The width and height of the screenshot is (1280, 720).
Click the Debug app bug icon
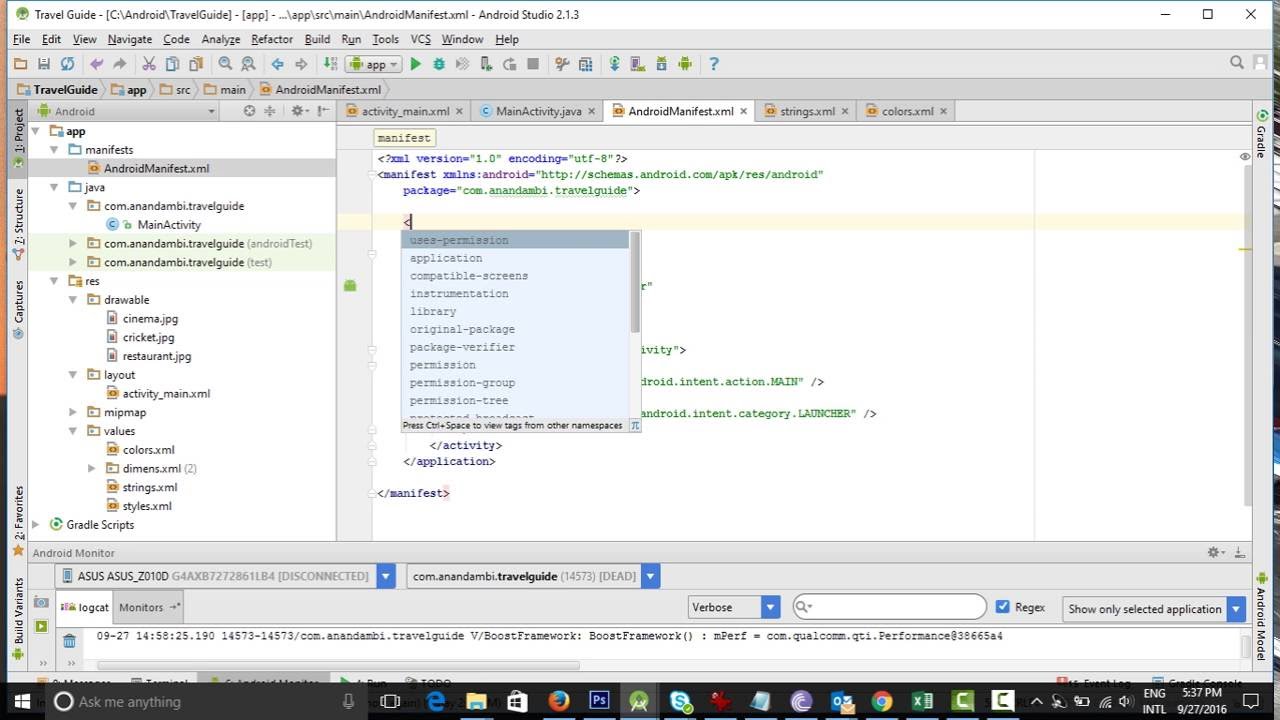coord(439,64)
